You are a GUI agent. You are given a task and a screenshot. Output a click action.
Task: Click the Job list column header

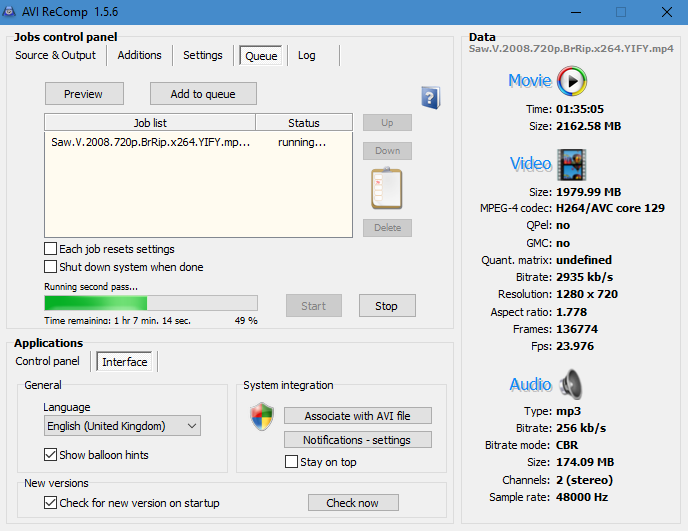150,122
